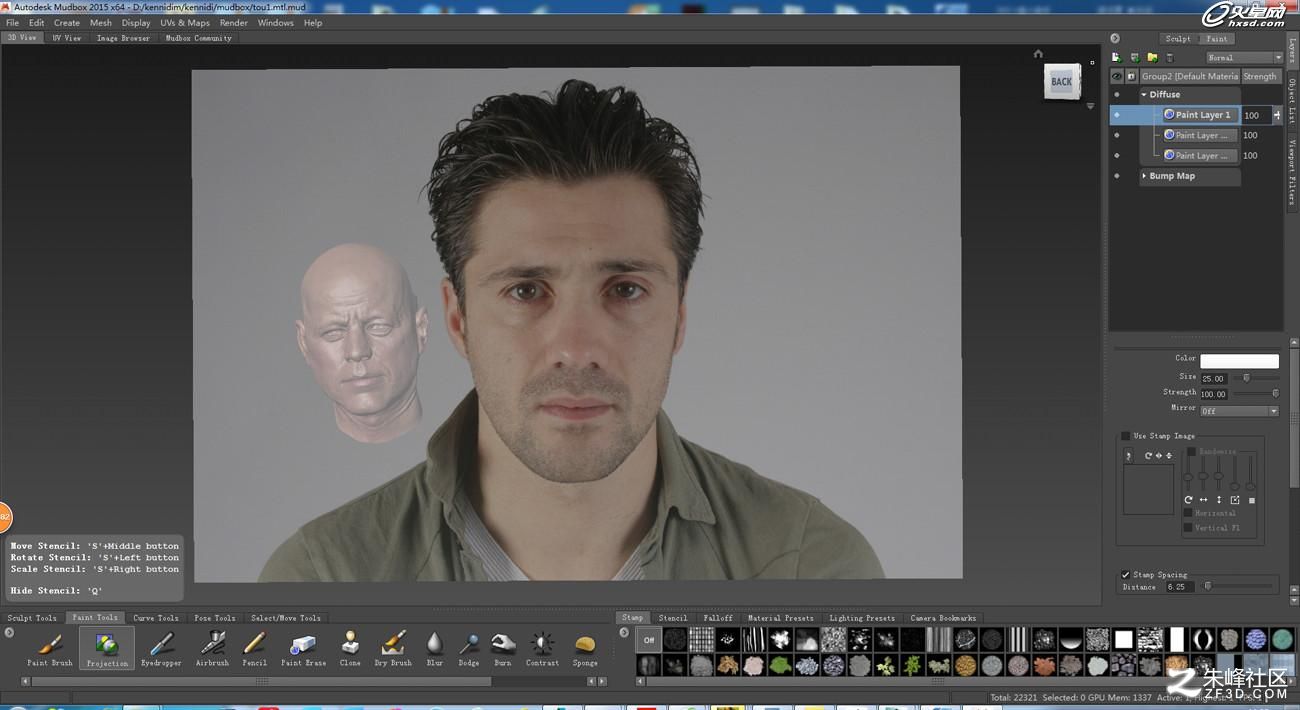Click the lock column icon in layers header
The width and height of the screenshot is (1300, 710).
coord(1131,76)
